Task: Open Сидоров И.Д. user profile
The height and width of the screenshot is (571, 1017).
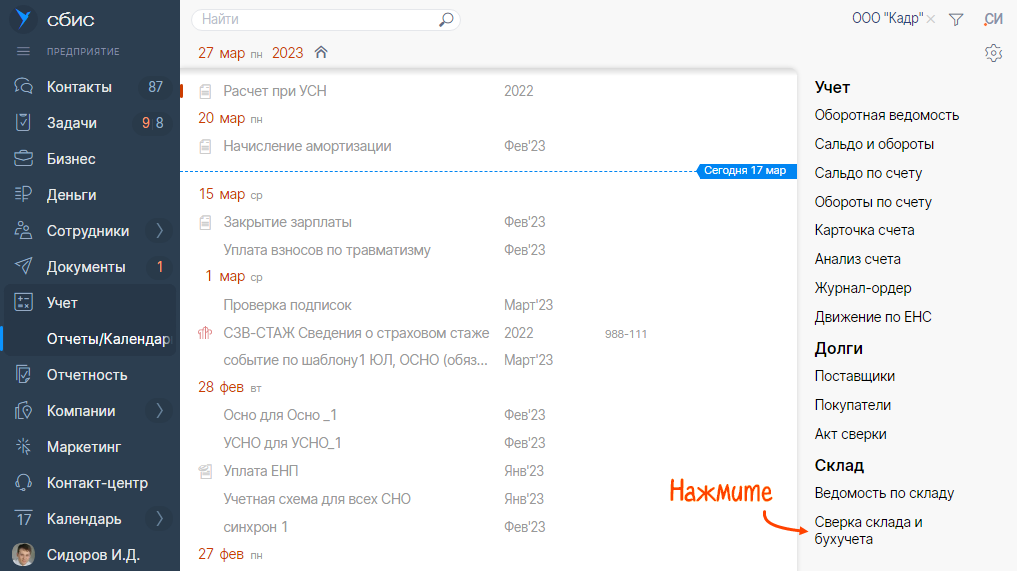Action: pyautogui.click(x=93, y=555)
